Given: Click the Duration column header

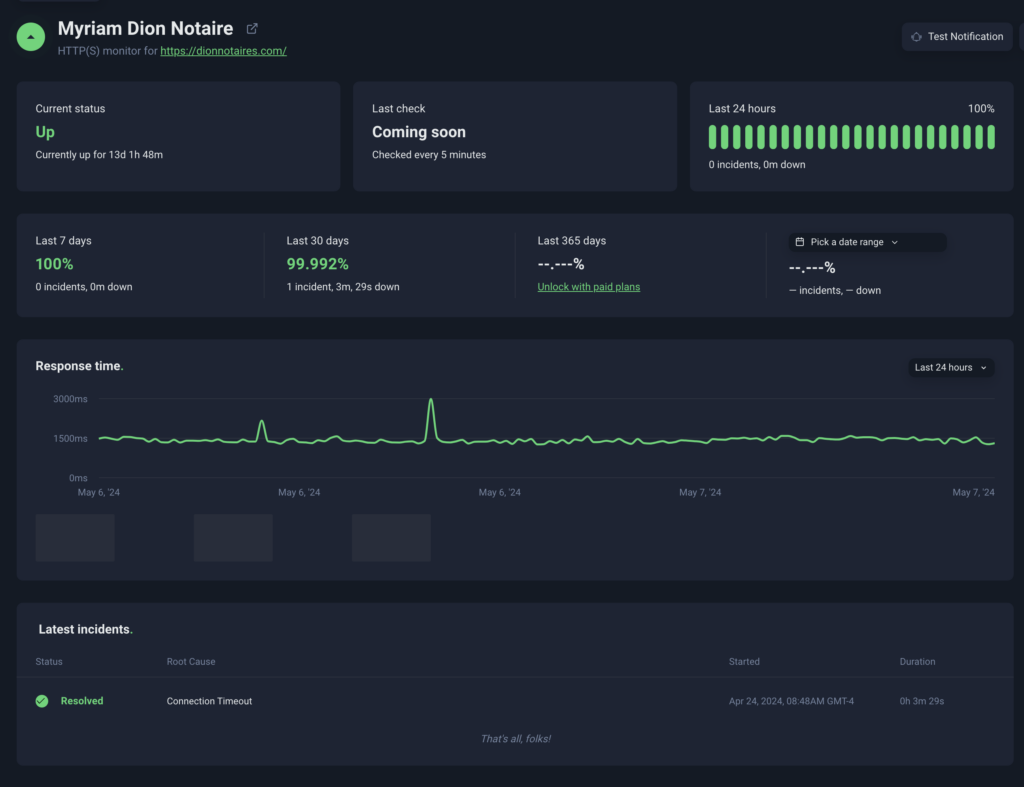Looking at the screenshot, I should [x=917, y=662].
